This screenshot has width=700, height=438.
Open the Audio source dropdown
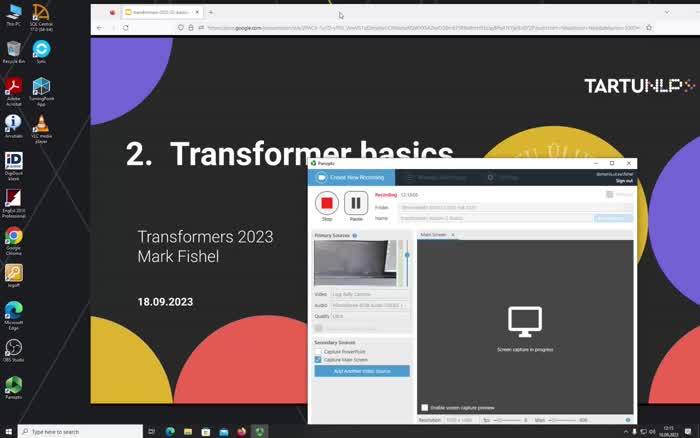point(370,305)
